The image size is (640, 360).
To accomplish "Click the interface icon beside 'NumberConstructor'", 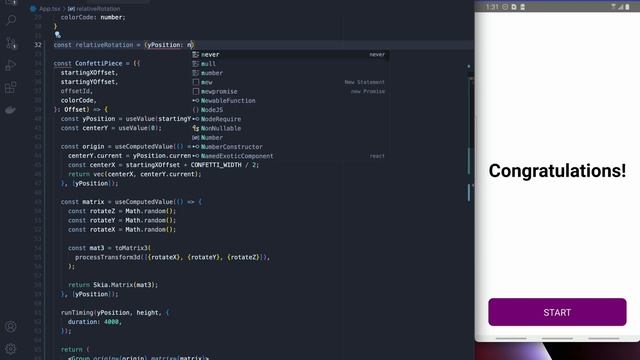I will [x=196, y=147].
